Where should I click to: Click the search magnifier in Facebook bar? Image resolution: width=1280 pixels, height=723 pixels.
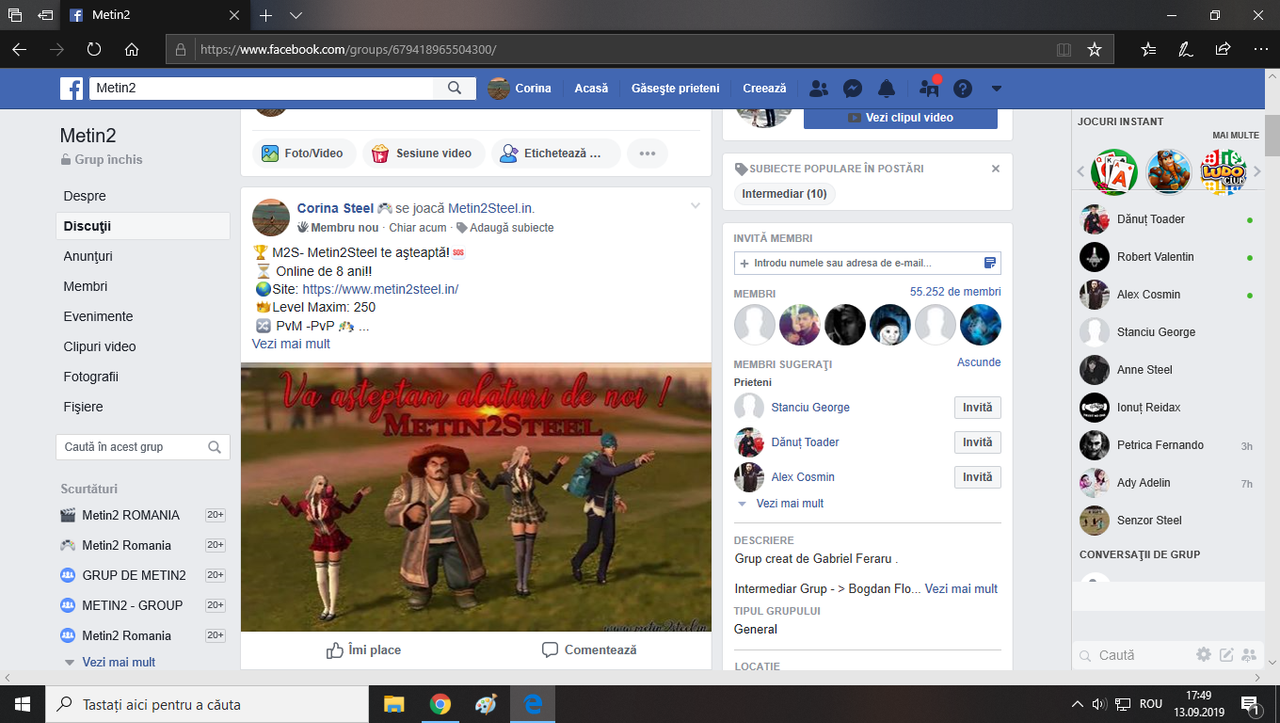[x=454, y=88]
